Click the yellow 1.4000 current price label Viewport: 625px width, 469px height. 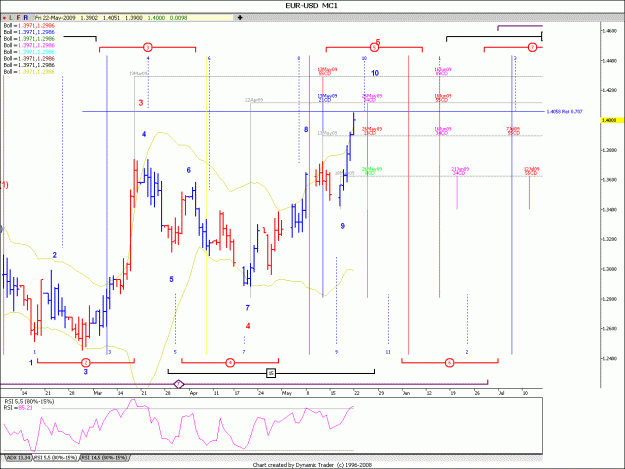tap(612, 120)
